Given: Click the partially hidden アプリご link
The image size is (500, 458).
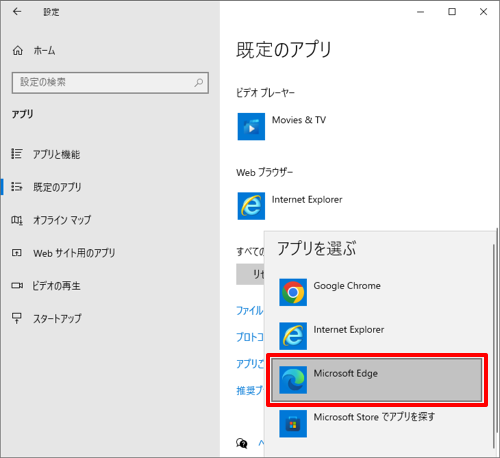Looking at the screenshot, I should pyautogui.click(x=250, y=364).
